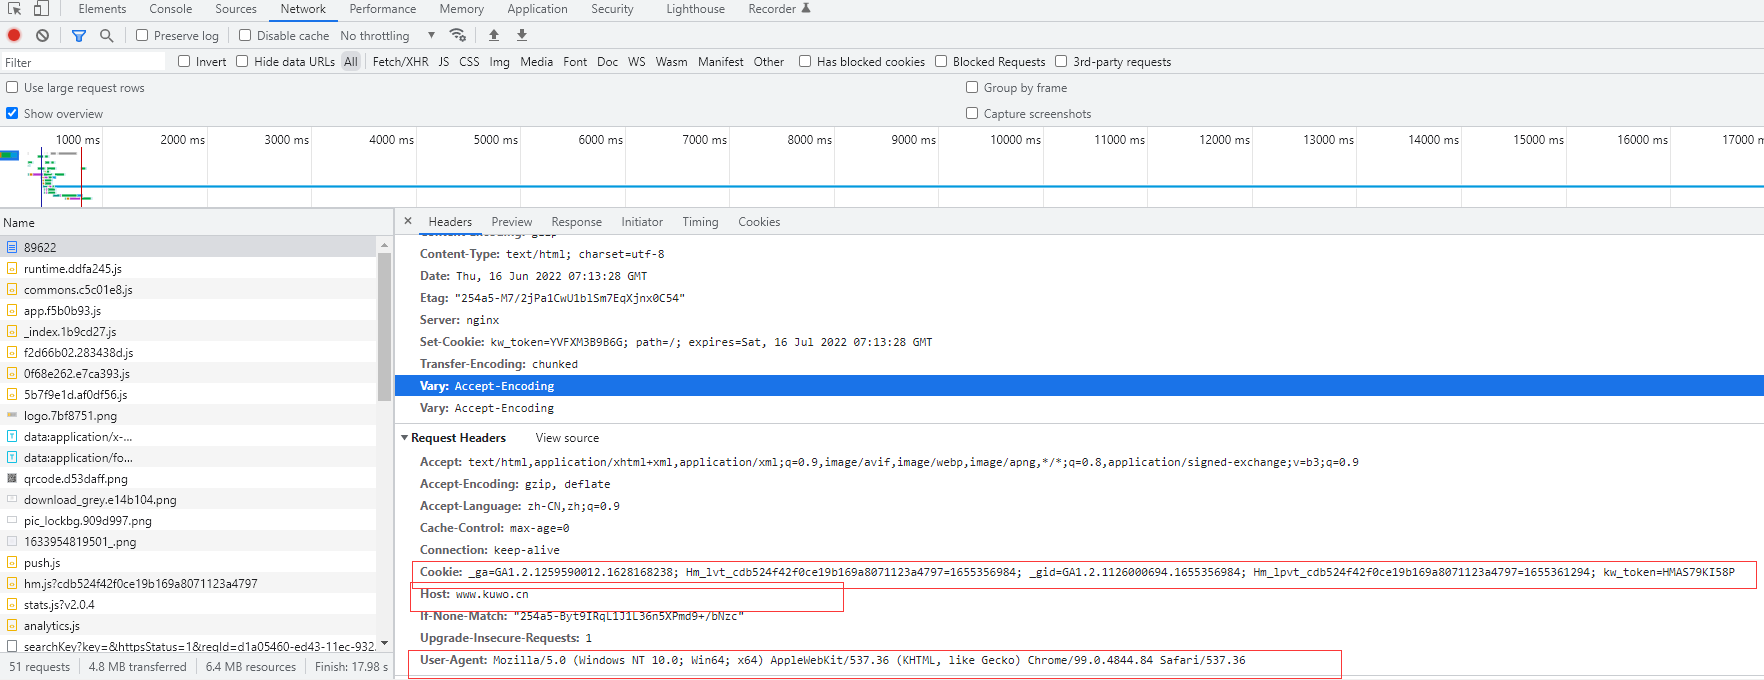Export HAR file with download arrow
Screen dimensions: 1764x680
(x=521, y=35)
